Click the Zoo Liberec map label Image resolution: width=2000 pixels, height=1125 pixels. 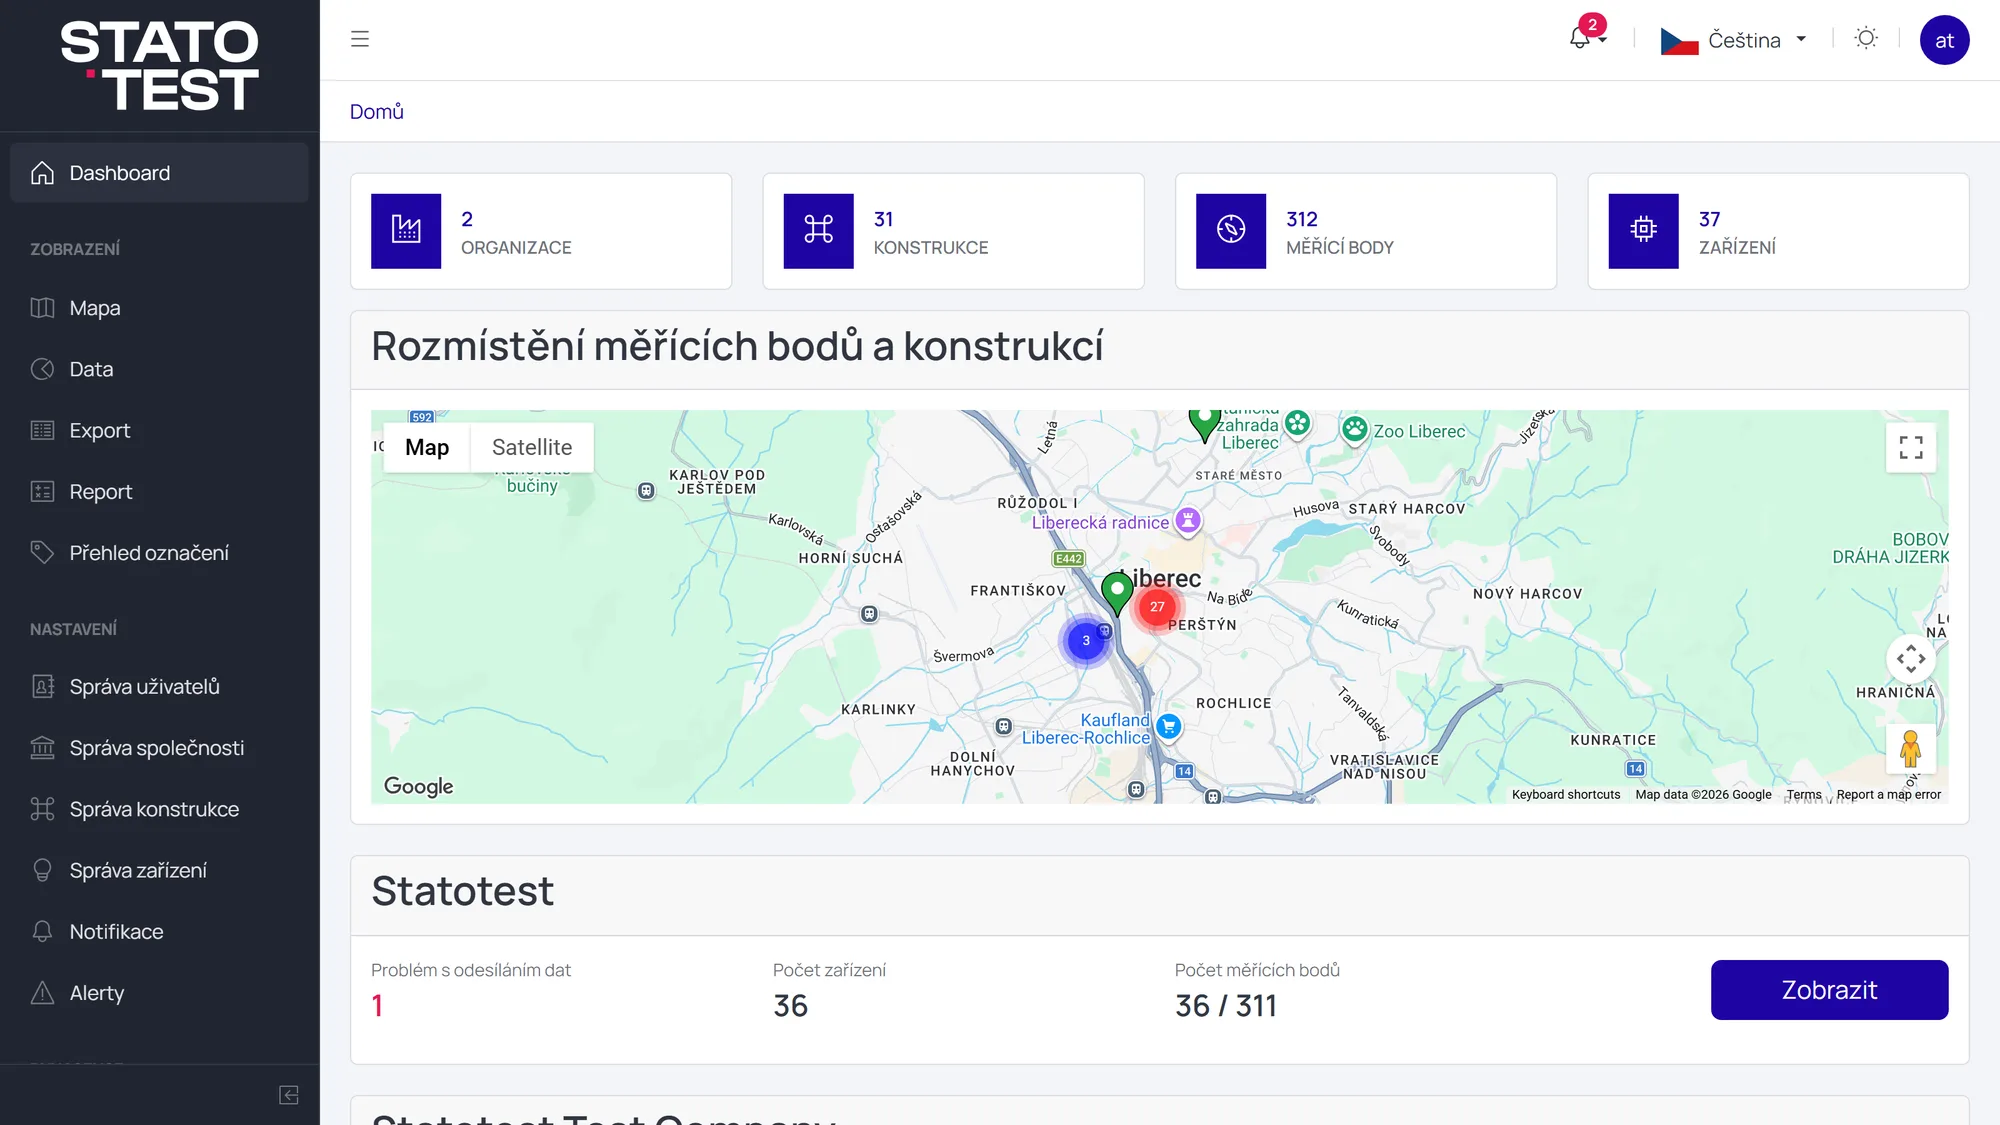click(1419, 431)
